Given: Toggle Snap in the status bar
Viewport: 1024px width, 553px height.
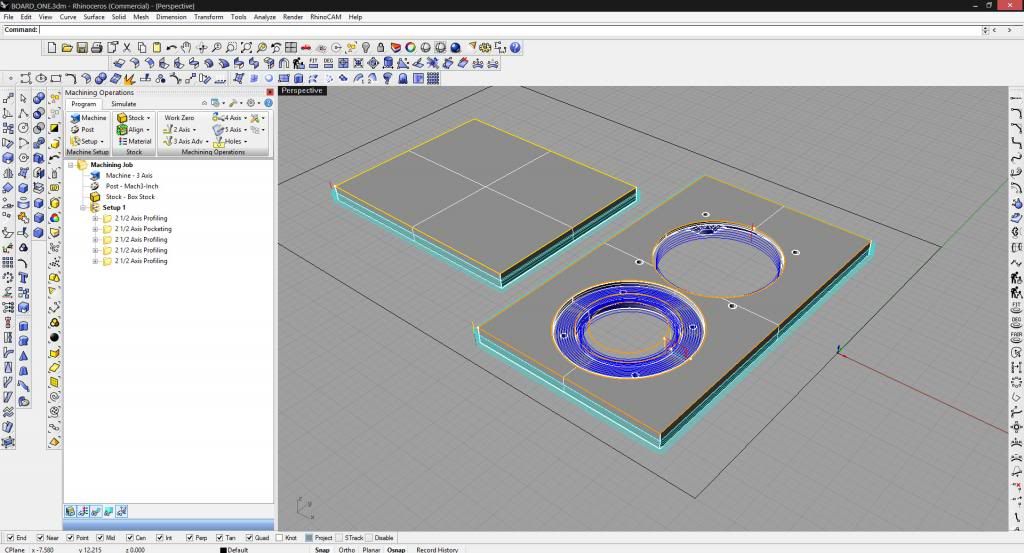Looking at the screenshot, I should (322, 550).
